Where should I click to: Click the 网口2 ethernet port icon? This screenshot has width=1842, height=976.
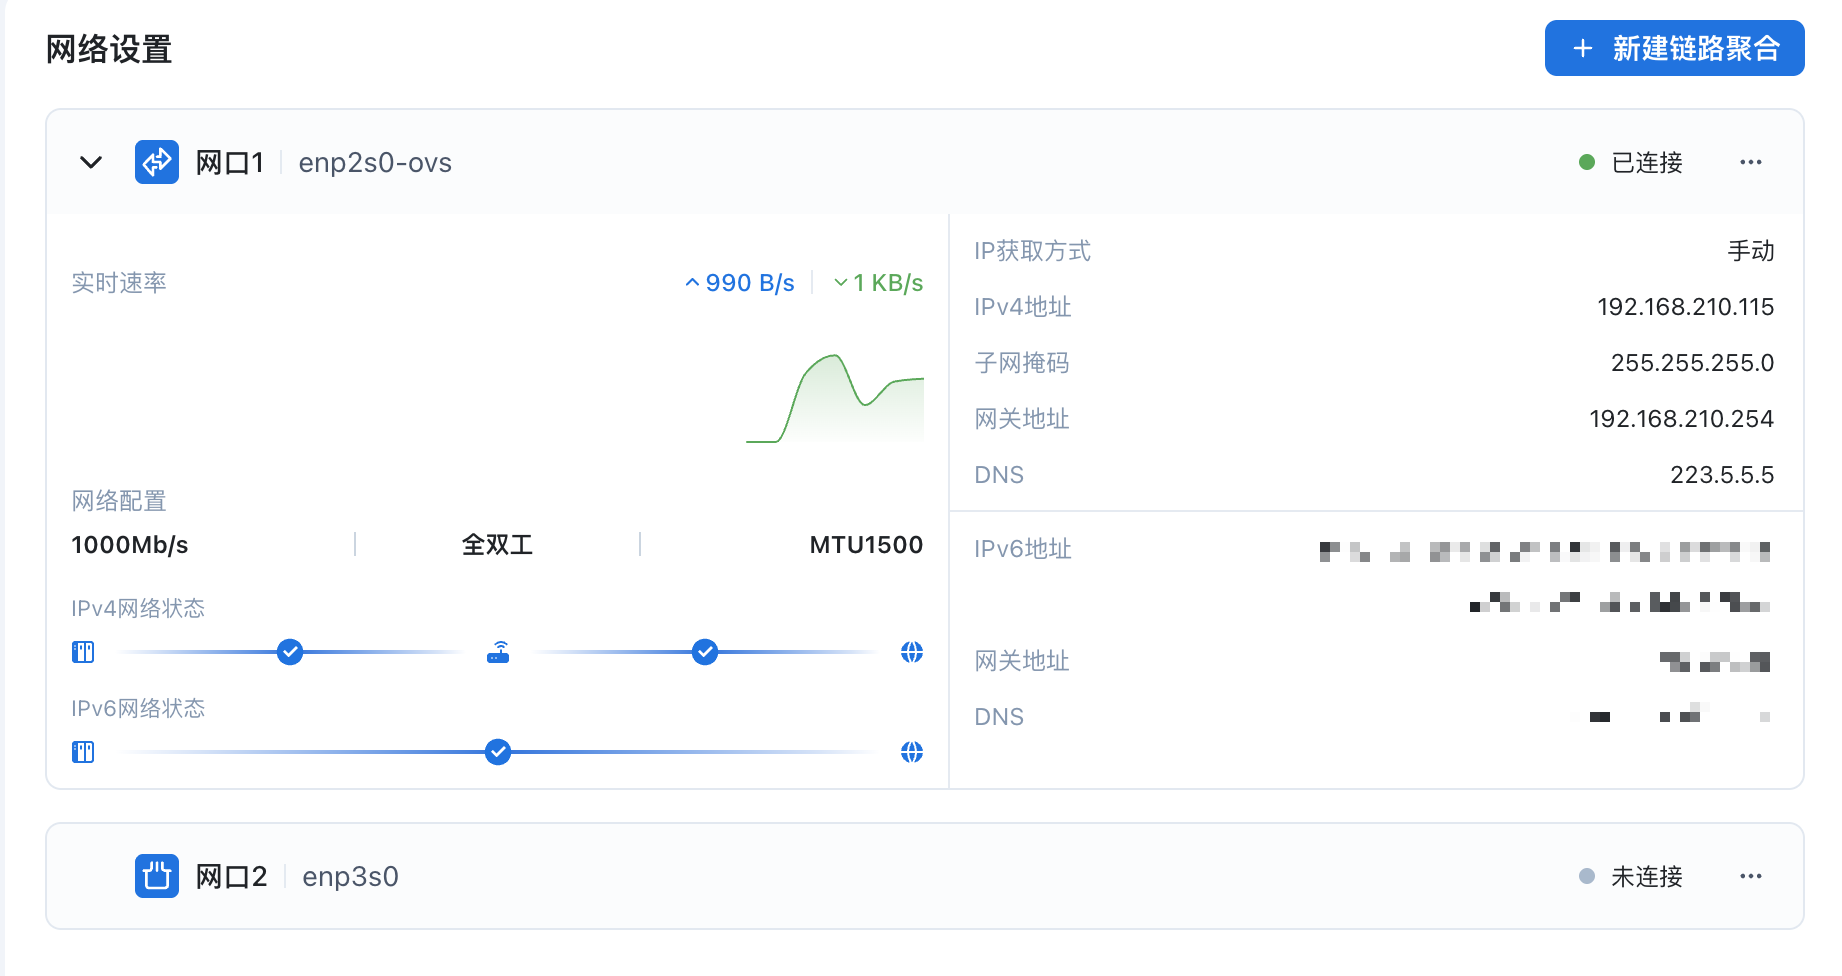[x=157, y=876]
